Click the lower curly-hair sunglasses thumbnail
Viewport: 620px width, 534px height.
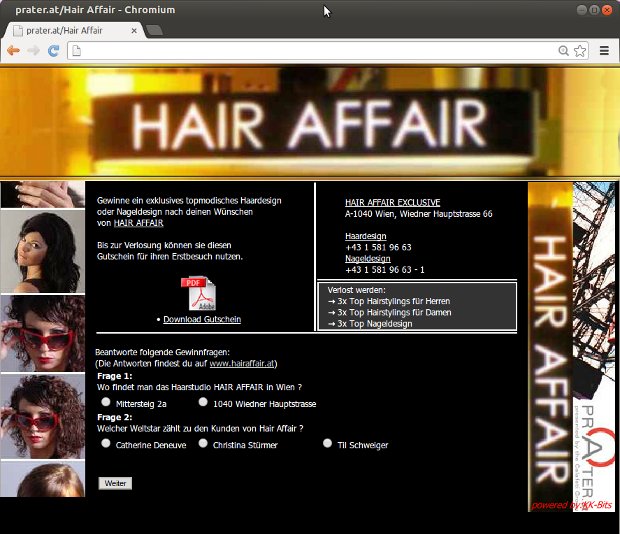click(43, 416)
